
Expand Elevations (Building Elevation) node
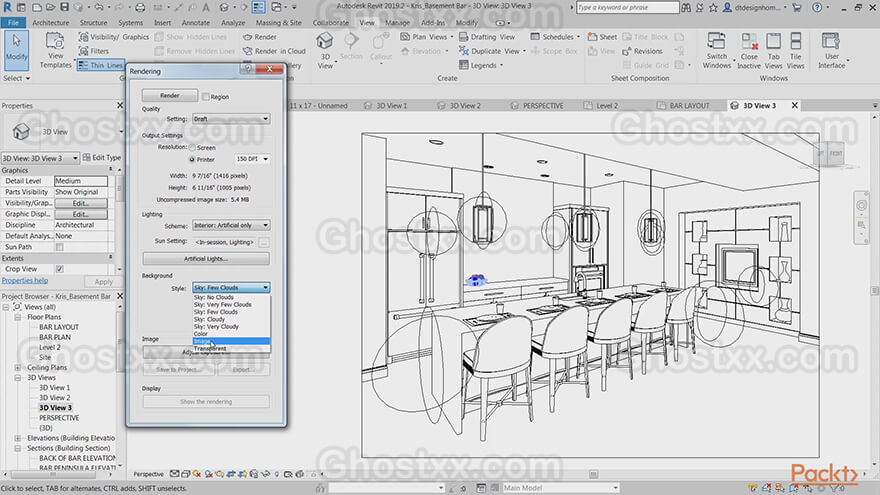coord(18,438)
